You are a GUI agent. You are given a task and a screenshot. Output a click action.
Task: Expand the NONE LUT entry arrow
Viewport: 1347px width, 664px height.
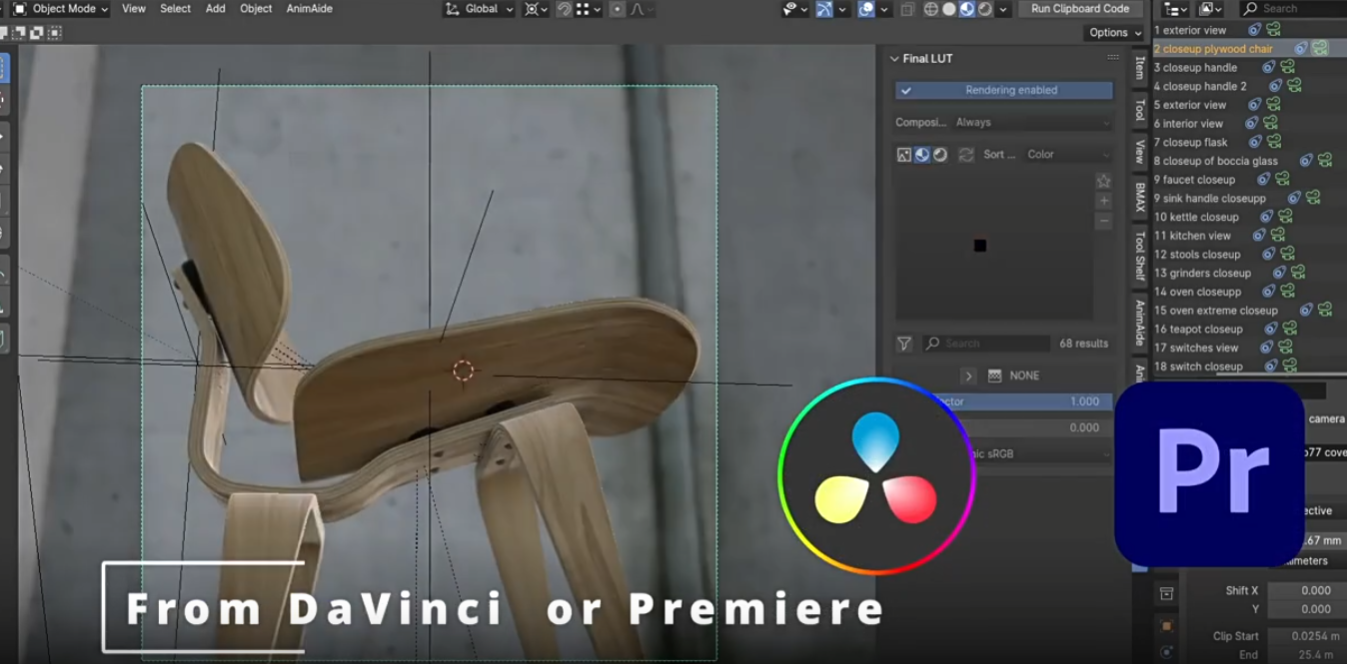[968, 376]
